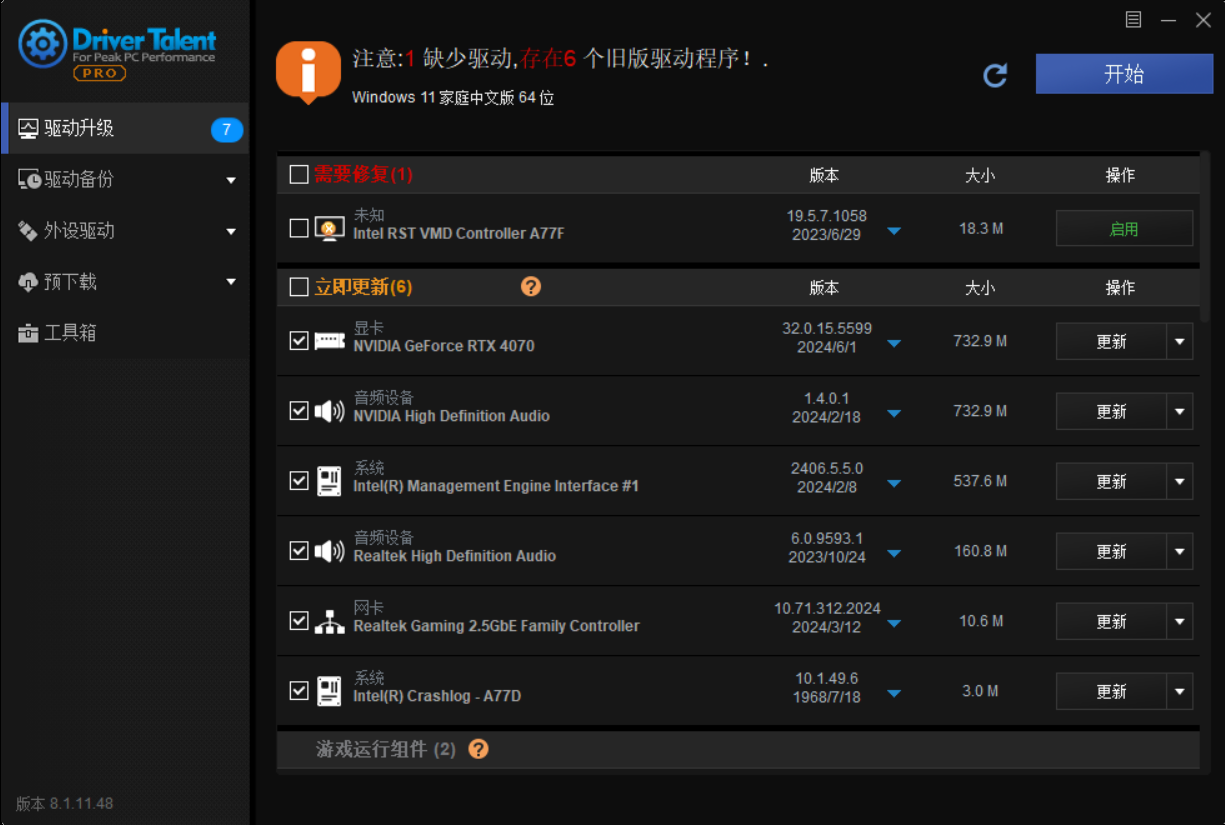Screen dimensions: 1225x825
Task: Click the blue badge showing 7
Action: [227, 129]
